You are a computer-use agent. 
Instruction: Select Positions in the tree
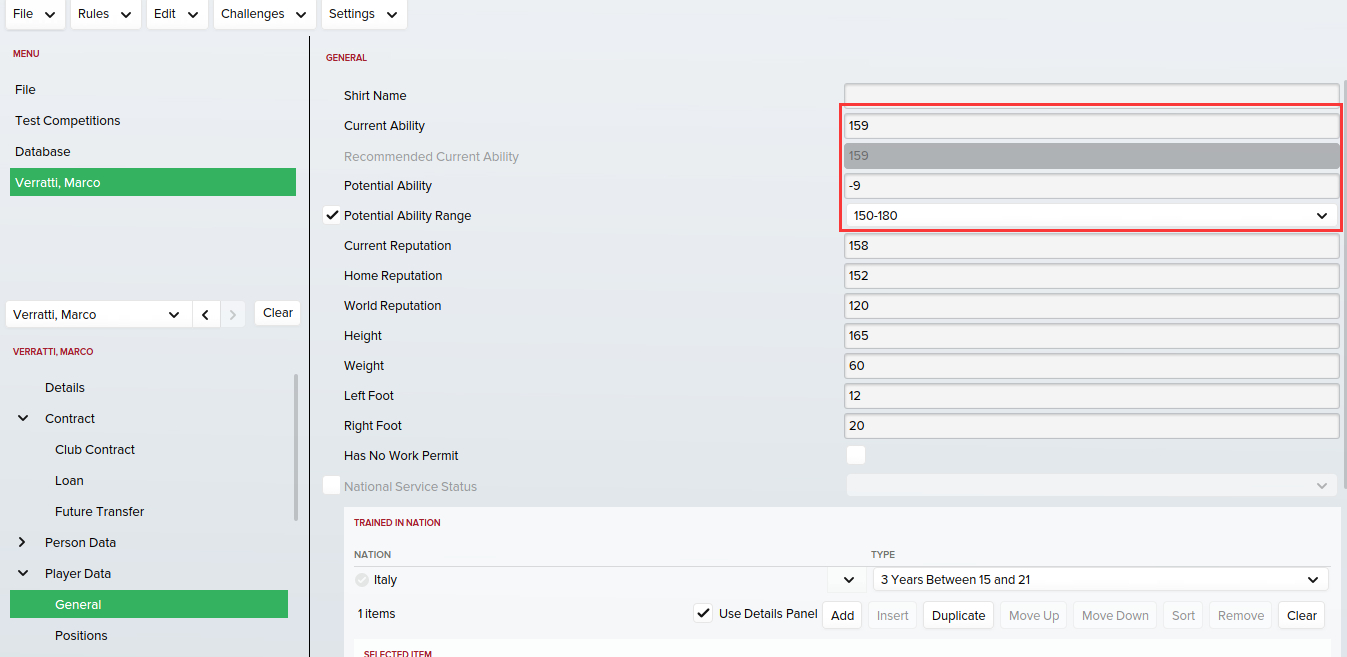point(81,635)
